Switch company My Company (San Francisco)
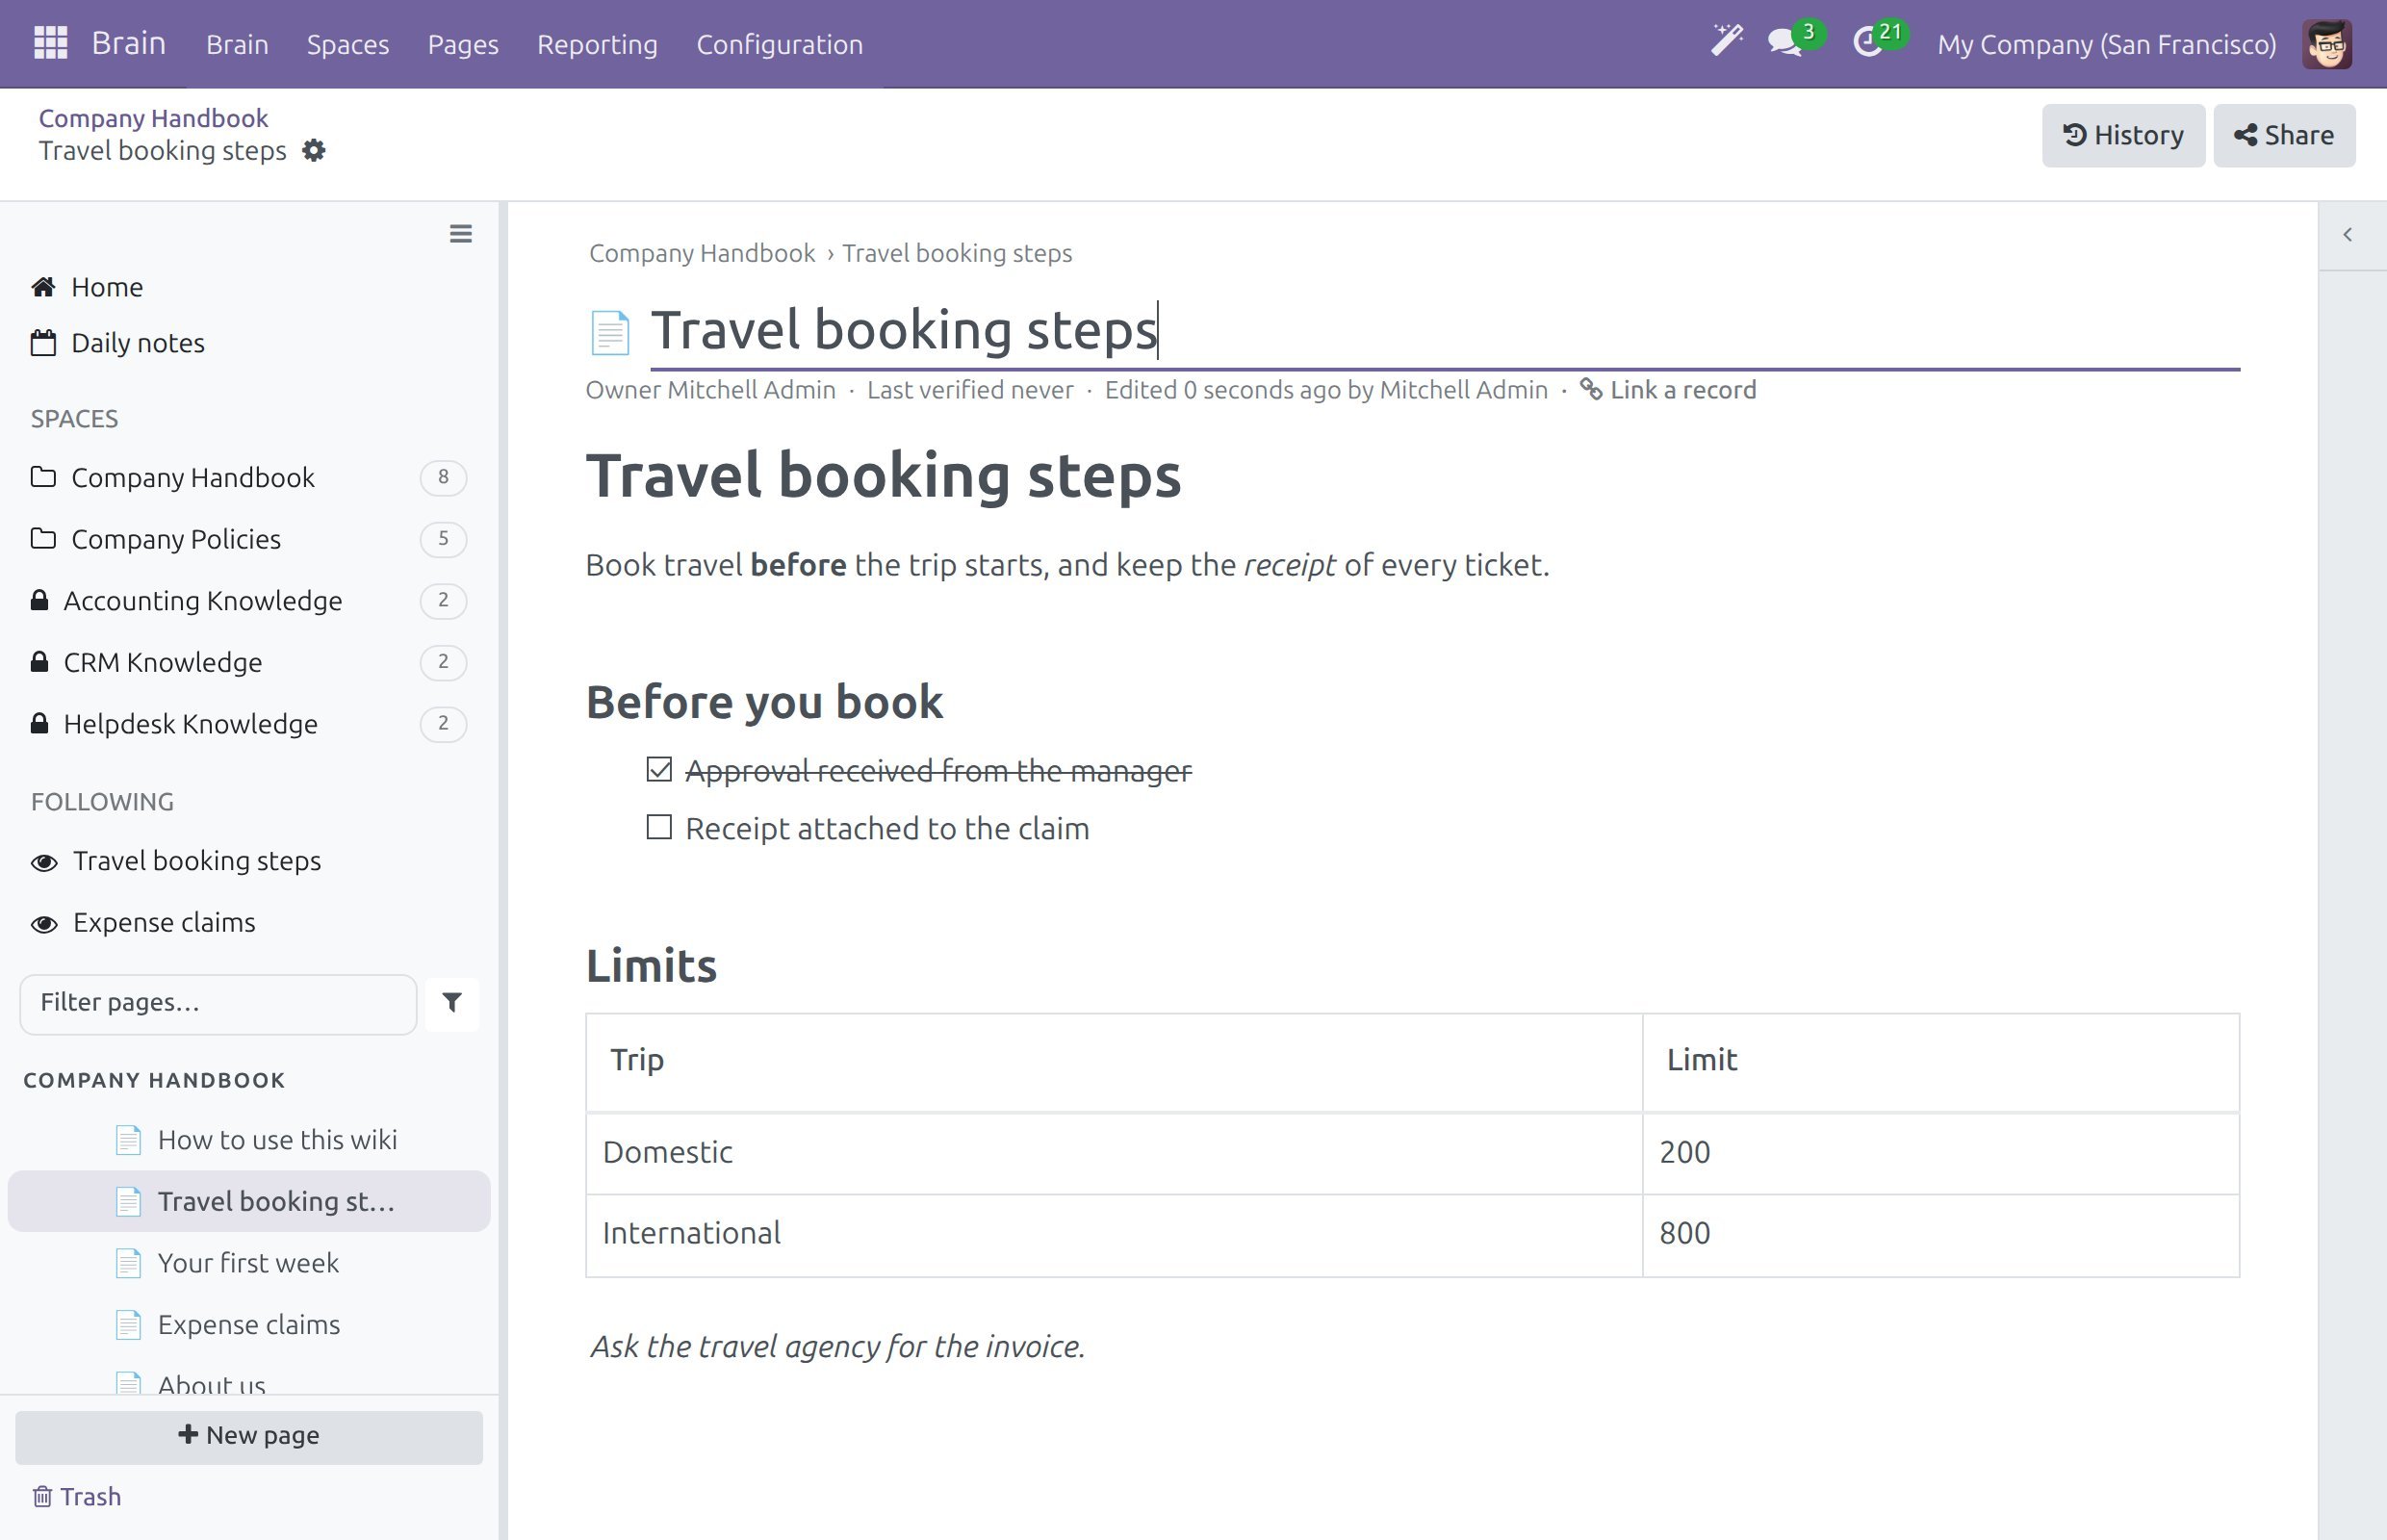The height and width of the screenshot is (1540, 2387). 2106,44
